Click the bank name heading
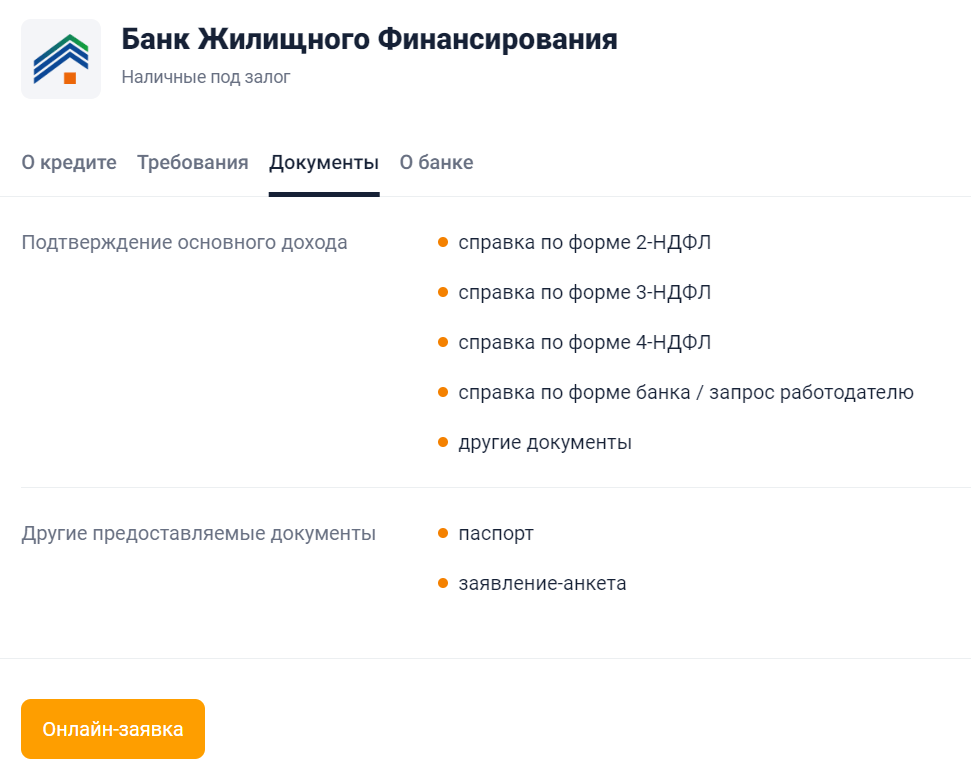The width and height of the screenshot is (971, 775). click(369, 40)
